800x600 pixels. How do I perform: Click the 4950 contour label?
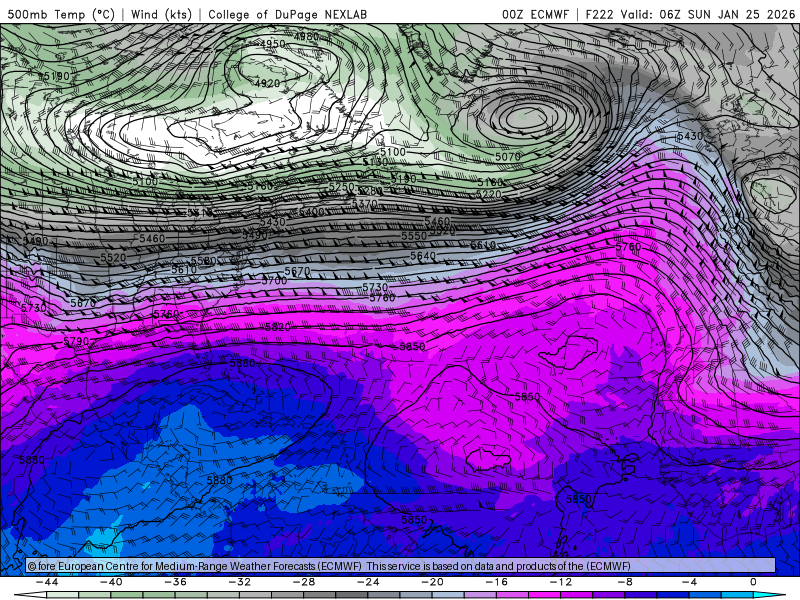(272, 44)
